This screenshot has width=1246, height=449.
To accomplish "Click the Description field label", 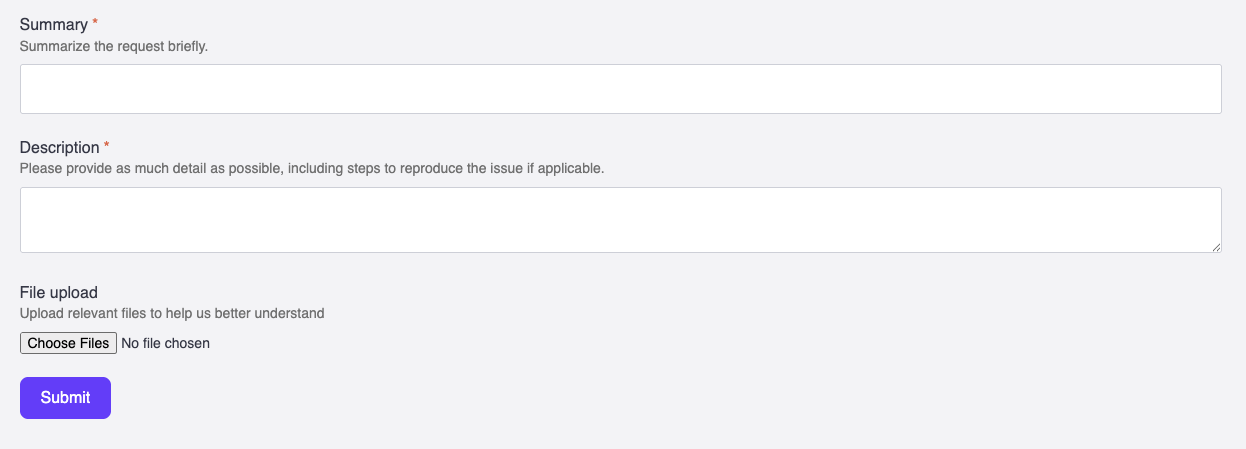I will tap(60, 148).
